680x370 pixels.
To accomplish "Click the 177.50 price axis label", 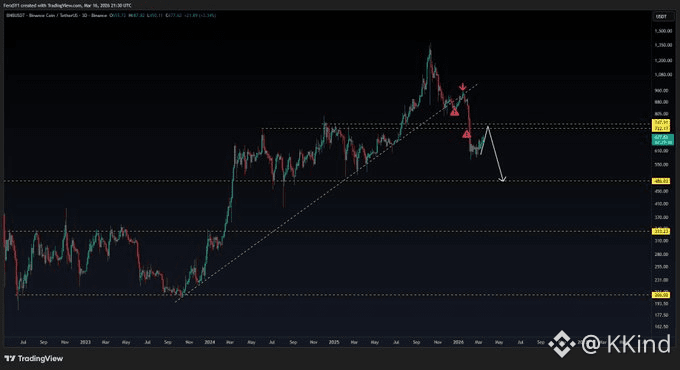I will pos(662,315).
